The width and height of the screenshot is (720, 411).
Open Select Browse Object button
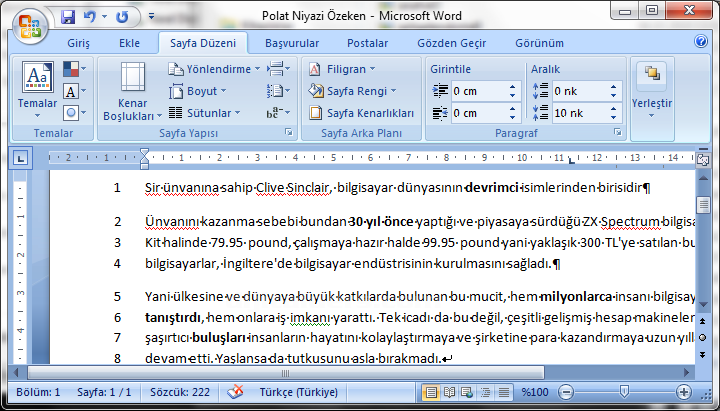click(x=703, y=338)
